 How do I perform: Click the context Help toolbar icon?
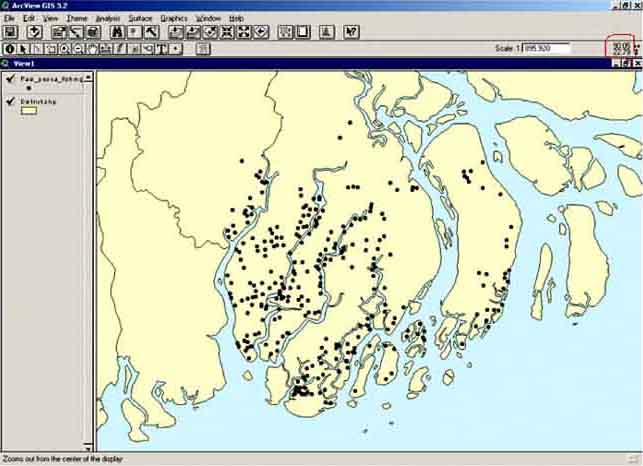tap(351, 32)
